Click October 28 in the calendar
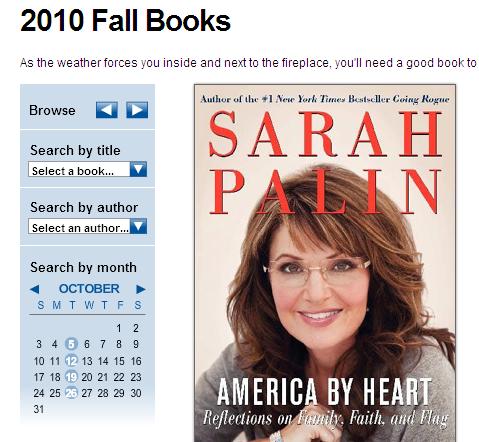The height and width of the screenshot is (442, 479). (x=103, y=393)
